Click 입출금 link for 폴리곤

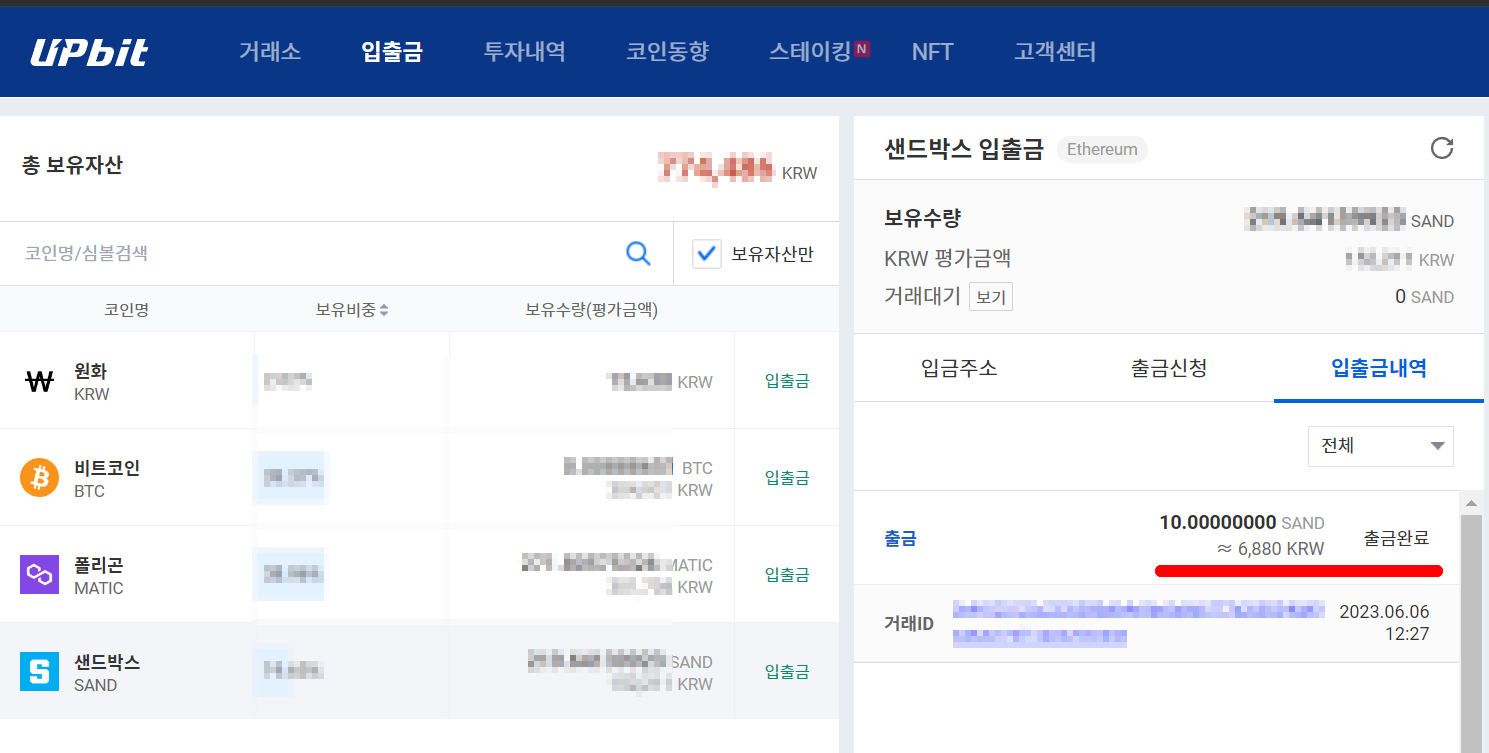point(787,575)
